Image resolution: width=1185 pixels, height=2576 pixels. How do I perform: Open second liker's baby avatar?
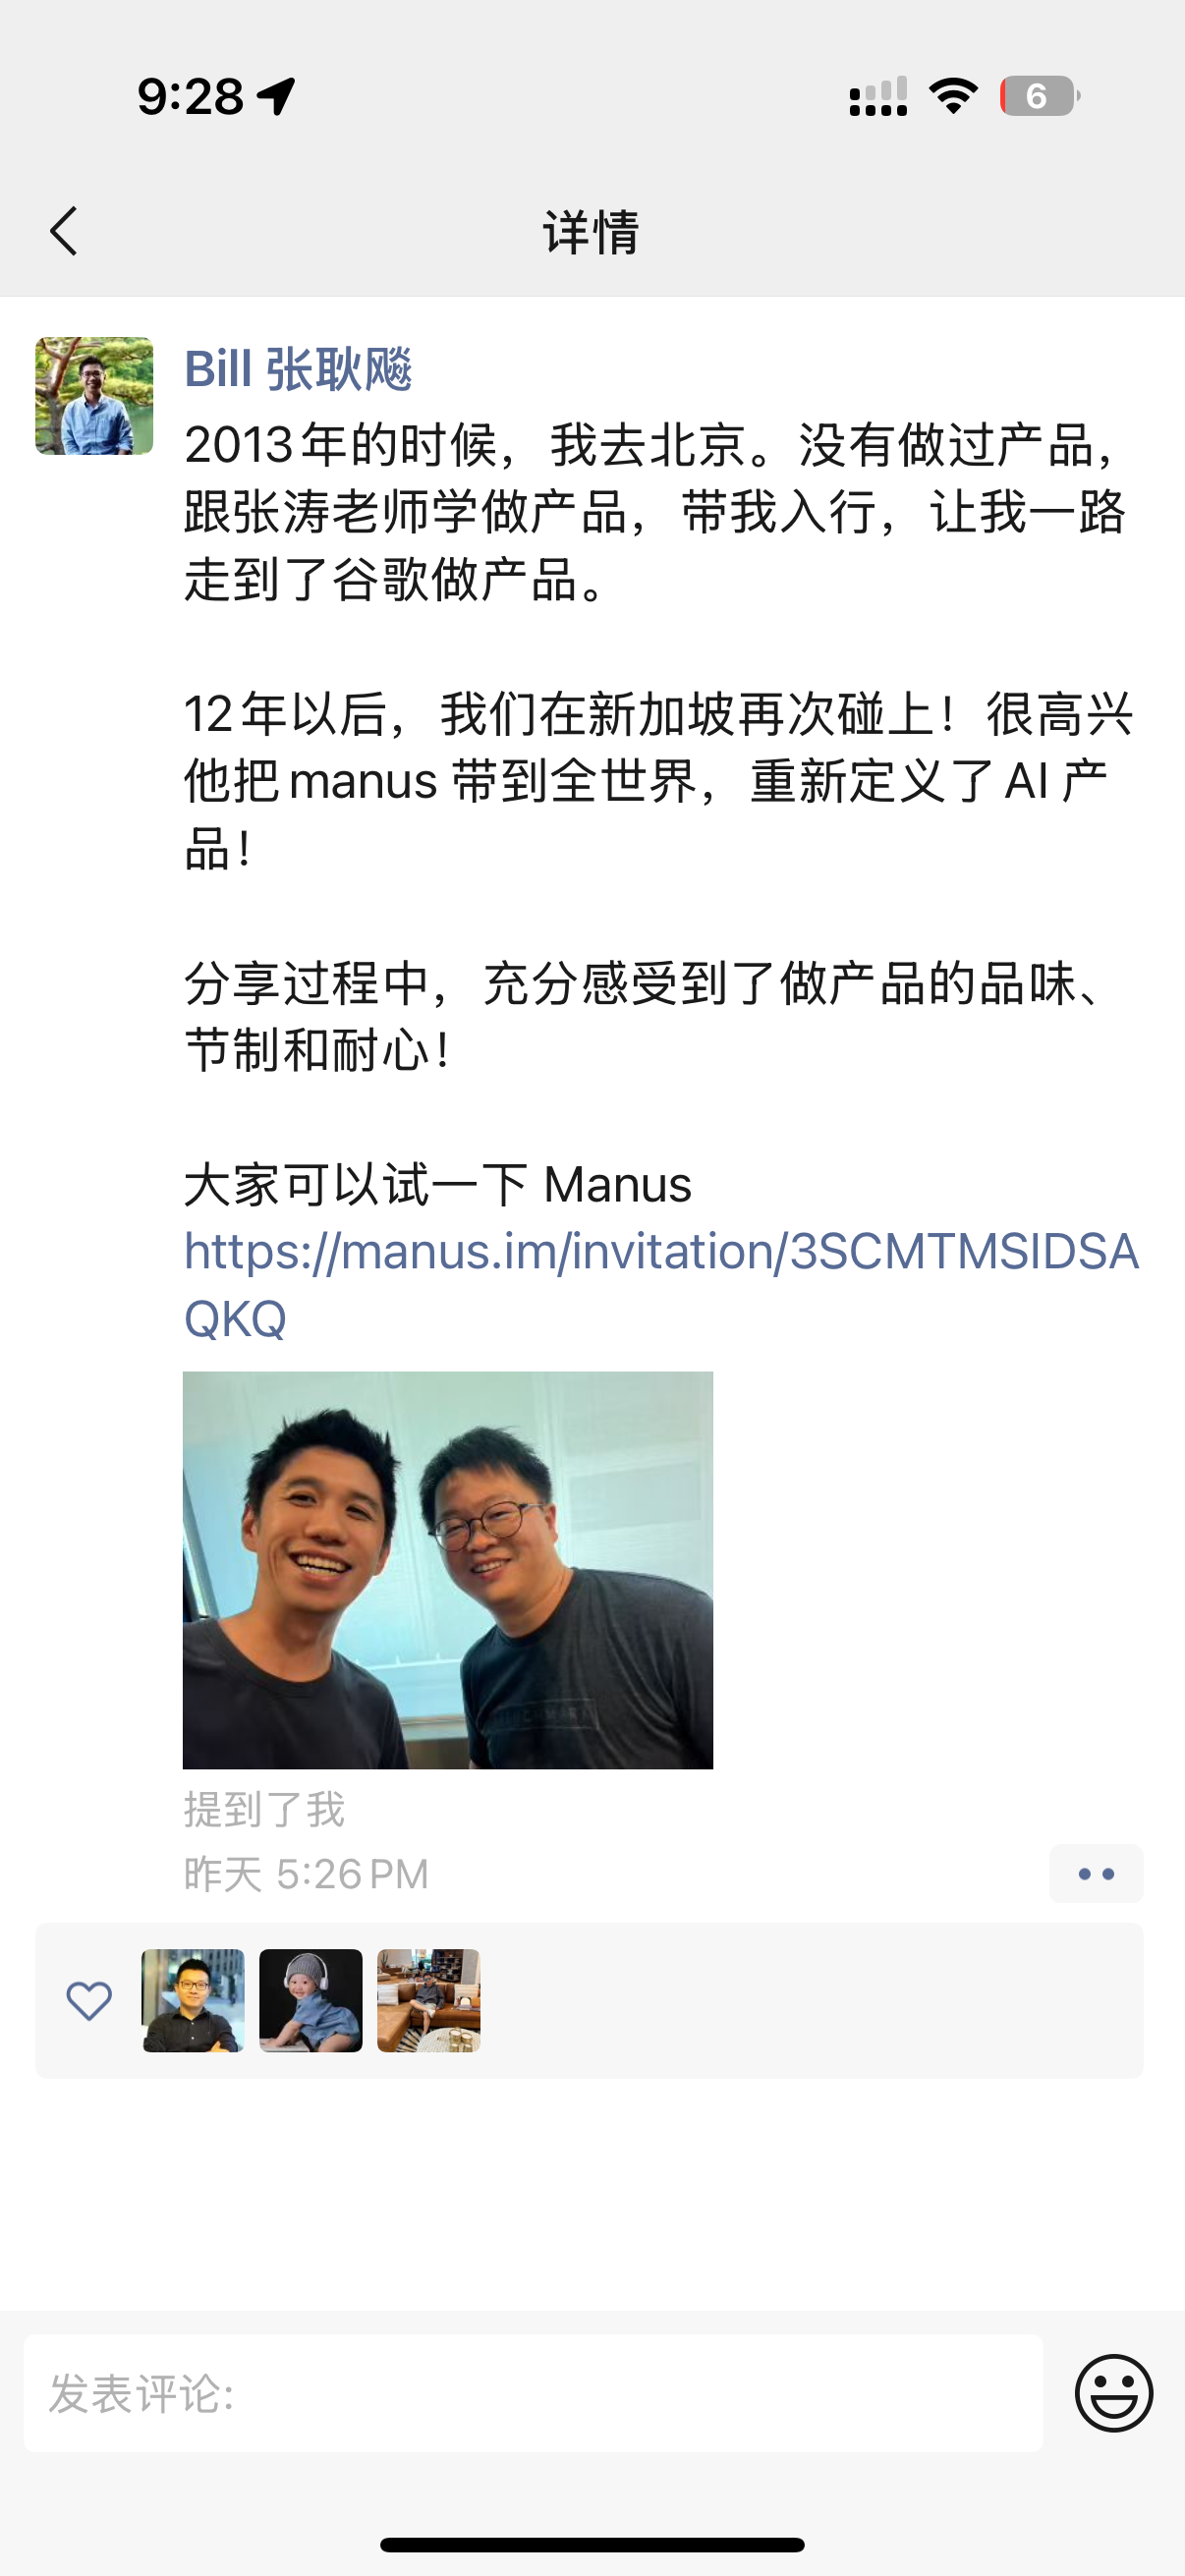click(x=311, y=2000)
